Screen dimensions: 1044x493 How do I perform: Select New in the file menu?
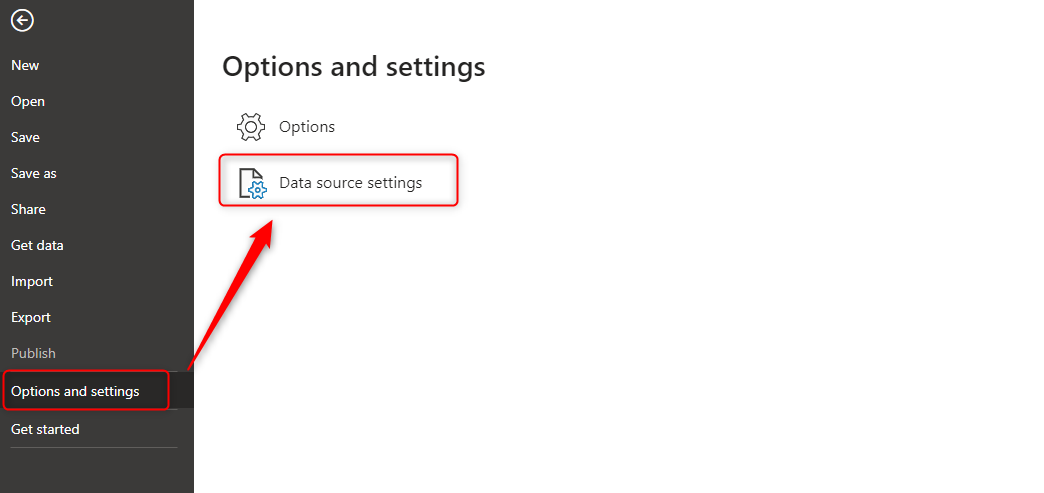pyautogui.click(x=25, y=65)
